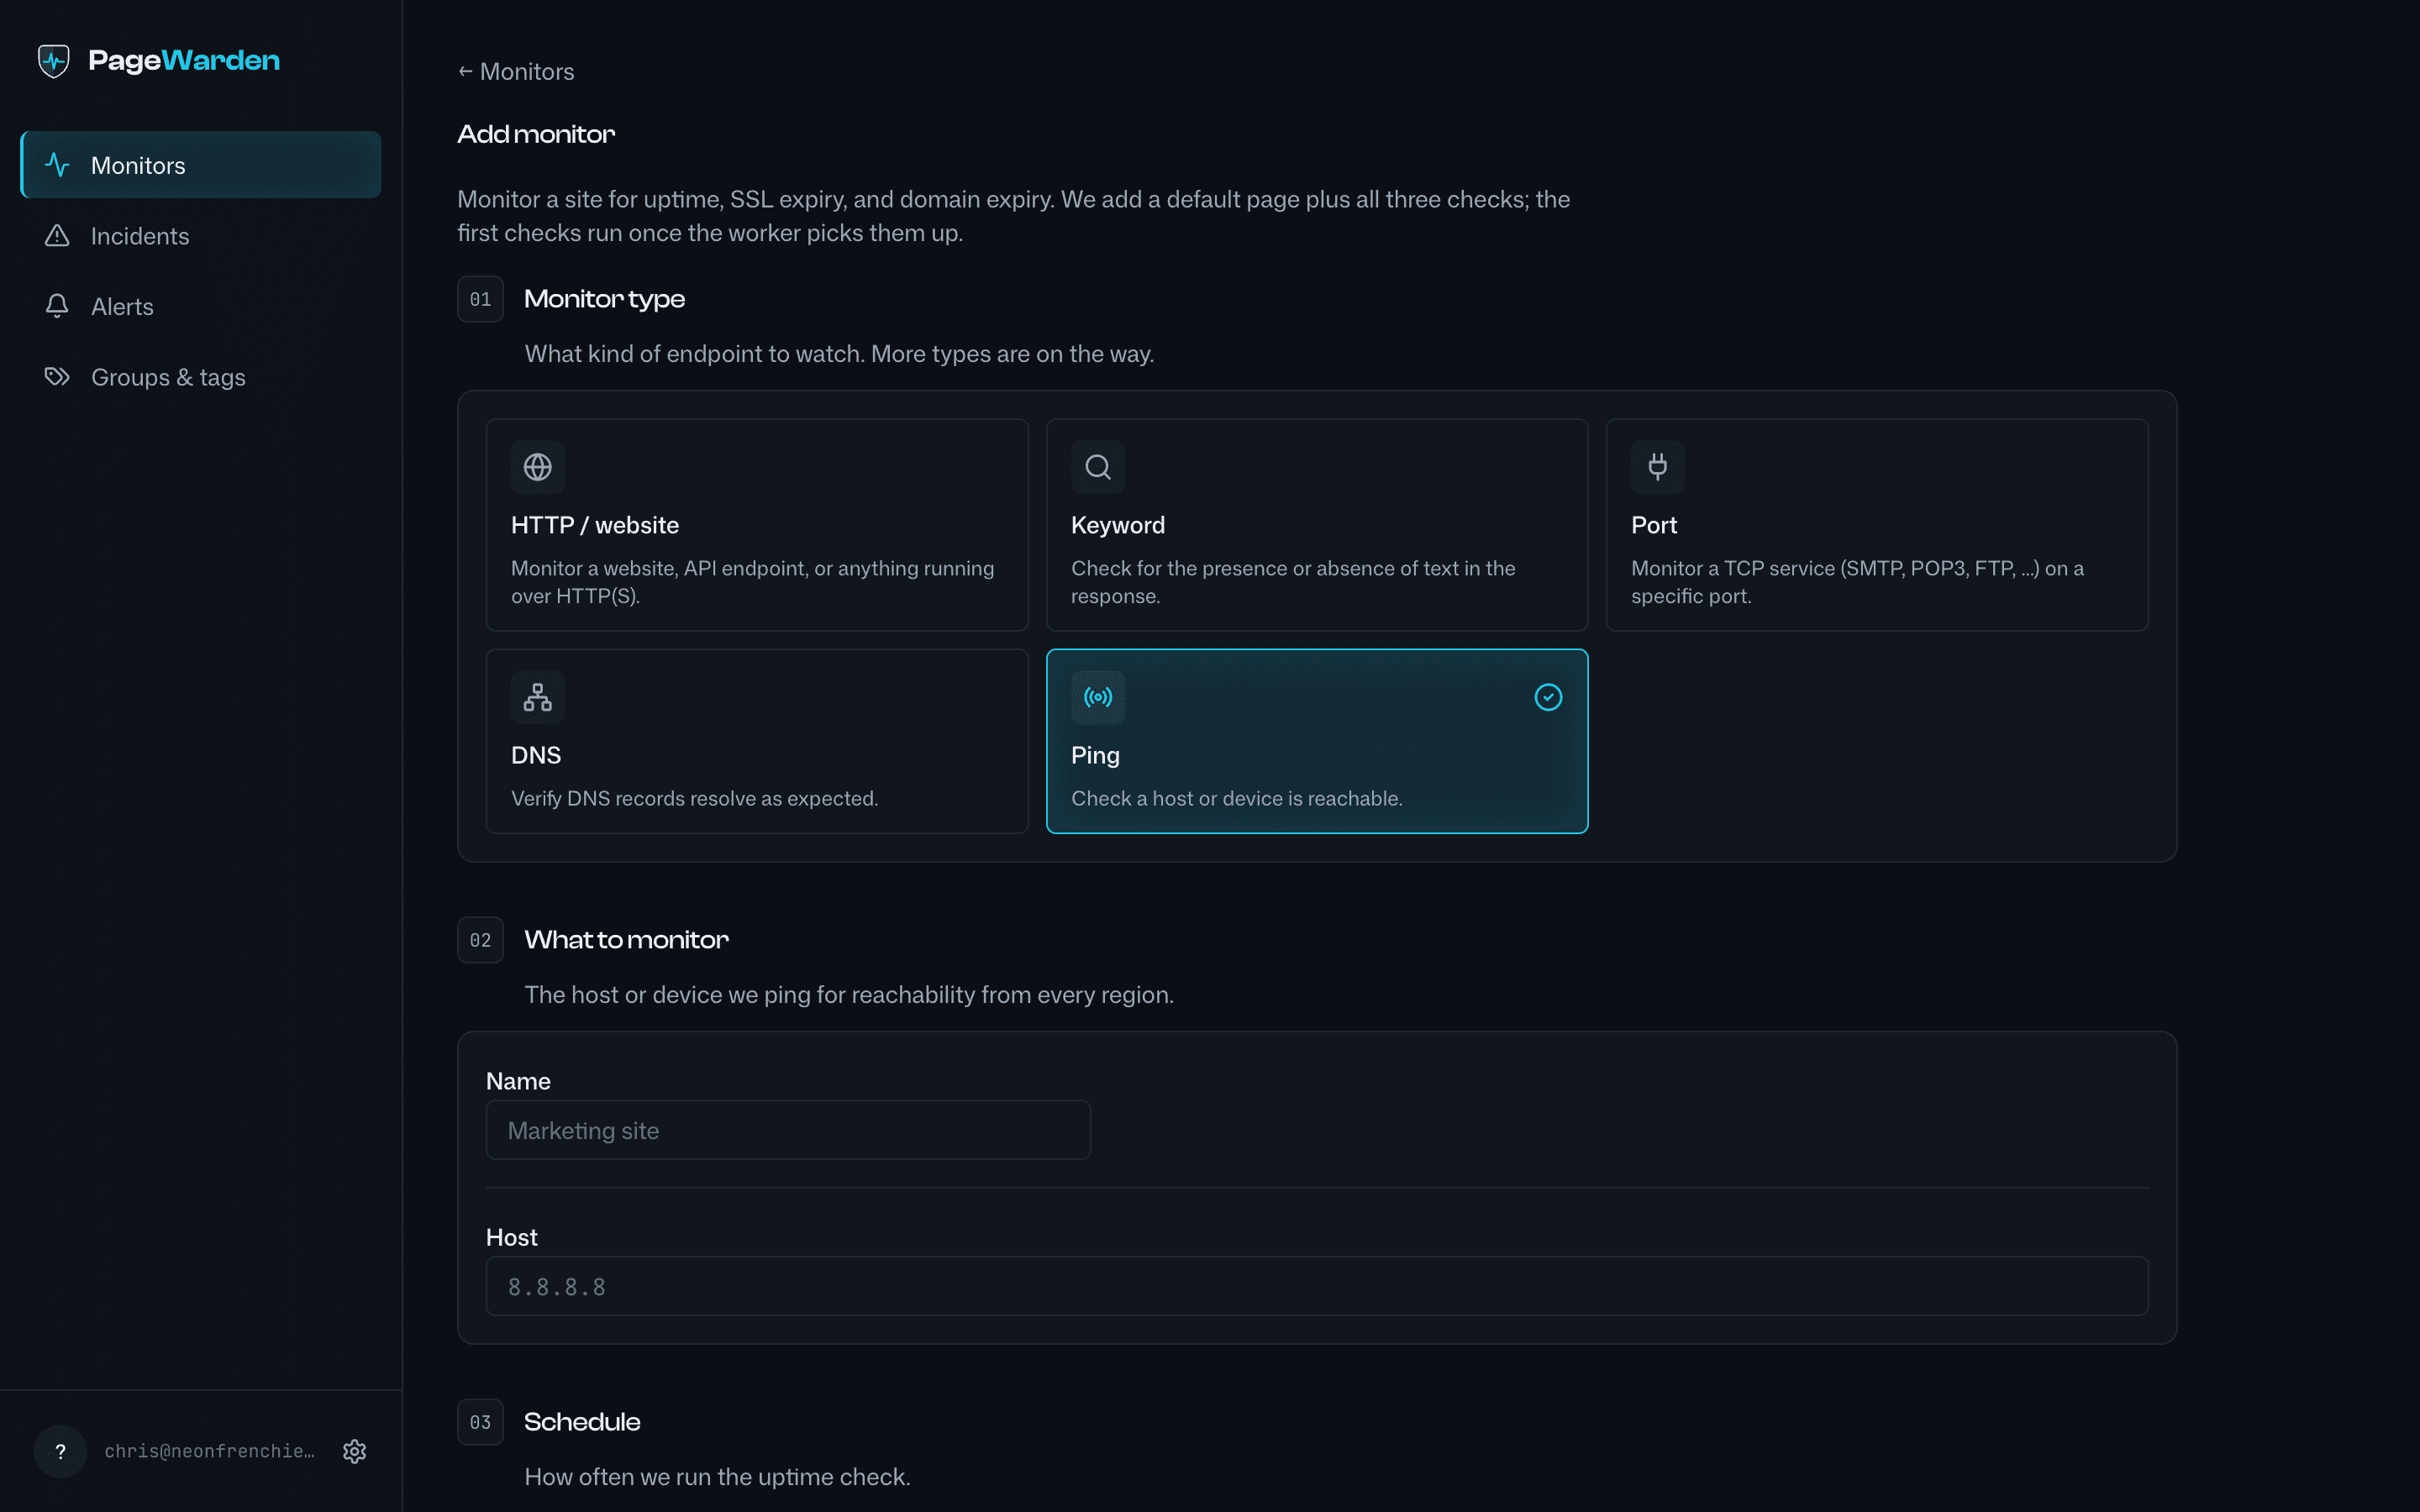Image resolution: width=2420 pixels, height=1512 pixels.
Task: Click text 'Verify DNS records resolve as expected.'
Action: coord(695,798)
